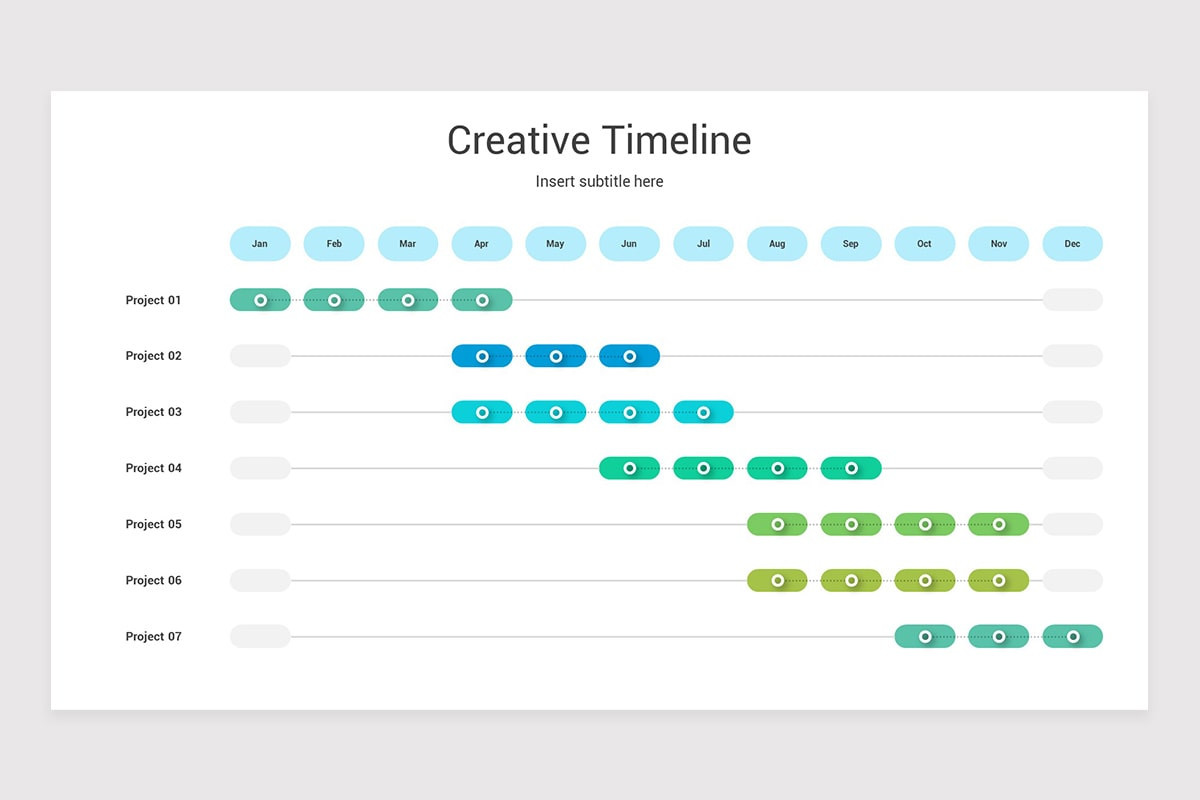Click Project 06 November marker
The height and width of the screenshot is (800, 1200).
click(999, 580)
